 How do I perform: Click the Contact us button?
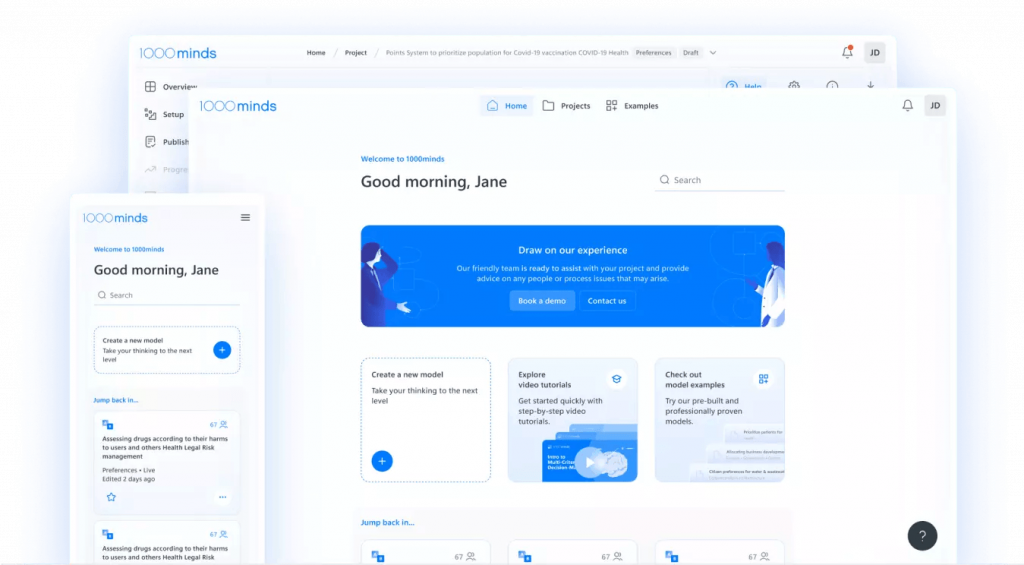click(607, 300)
